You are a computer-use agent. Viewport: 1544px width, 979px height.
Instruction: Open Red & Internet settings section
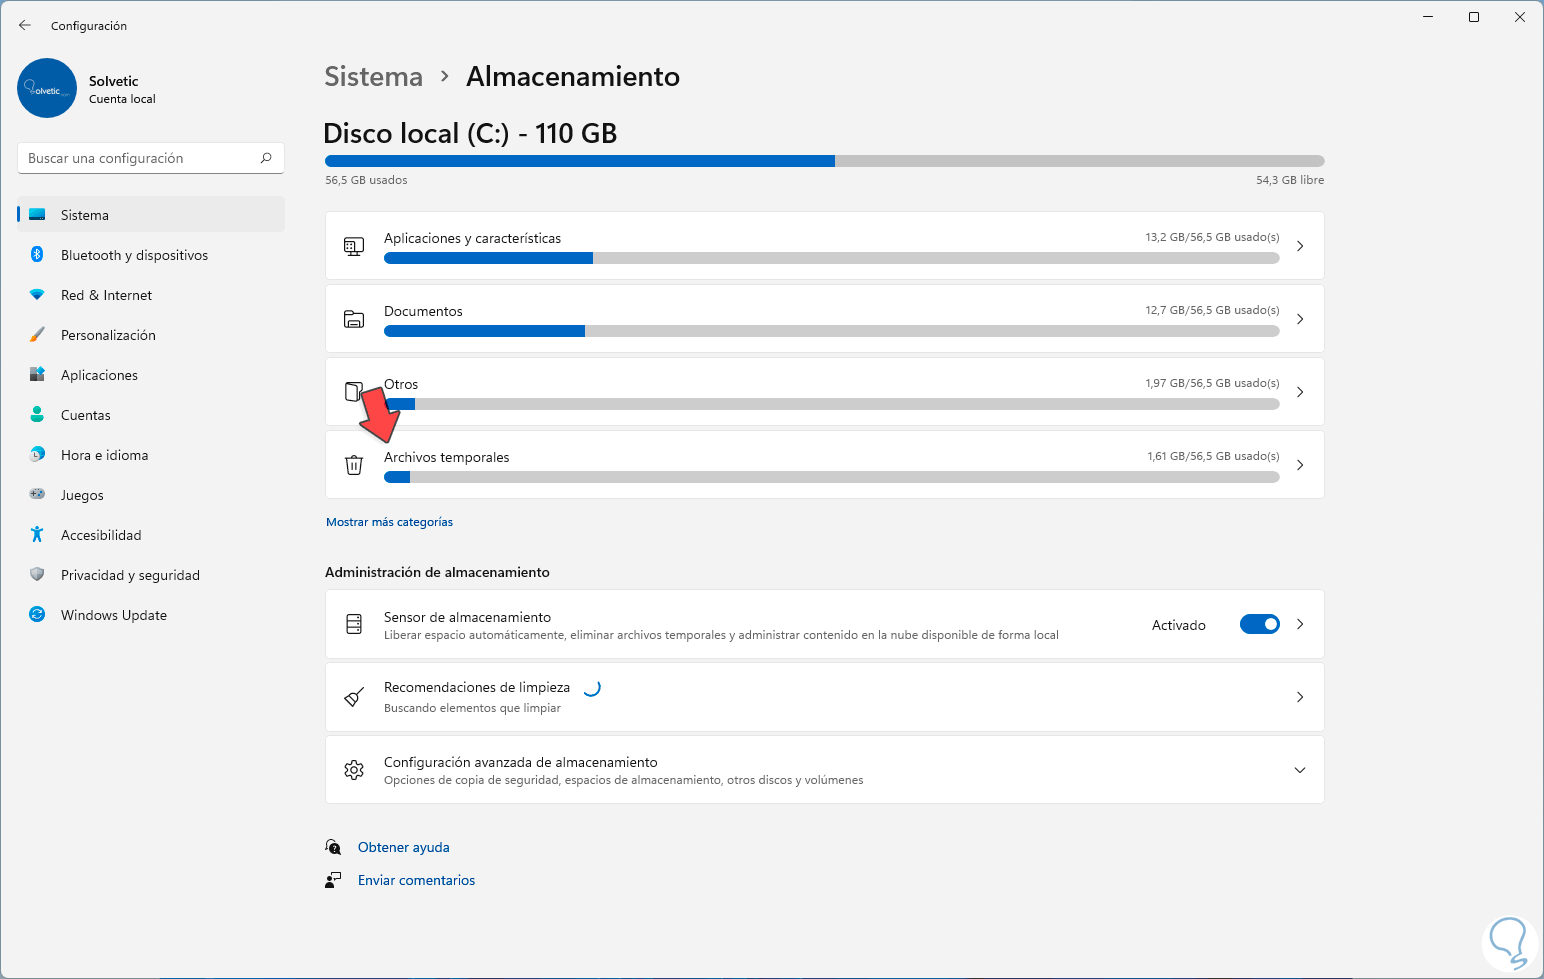106,295
